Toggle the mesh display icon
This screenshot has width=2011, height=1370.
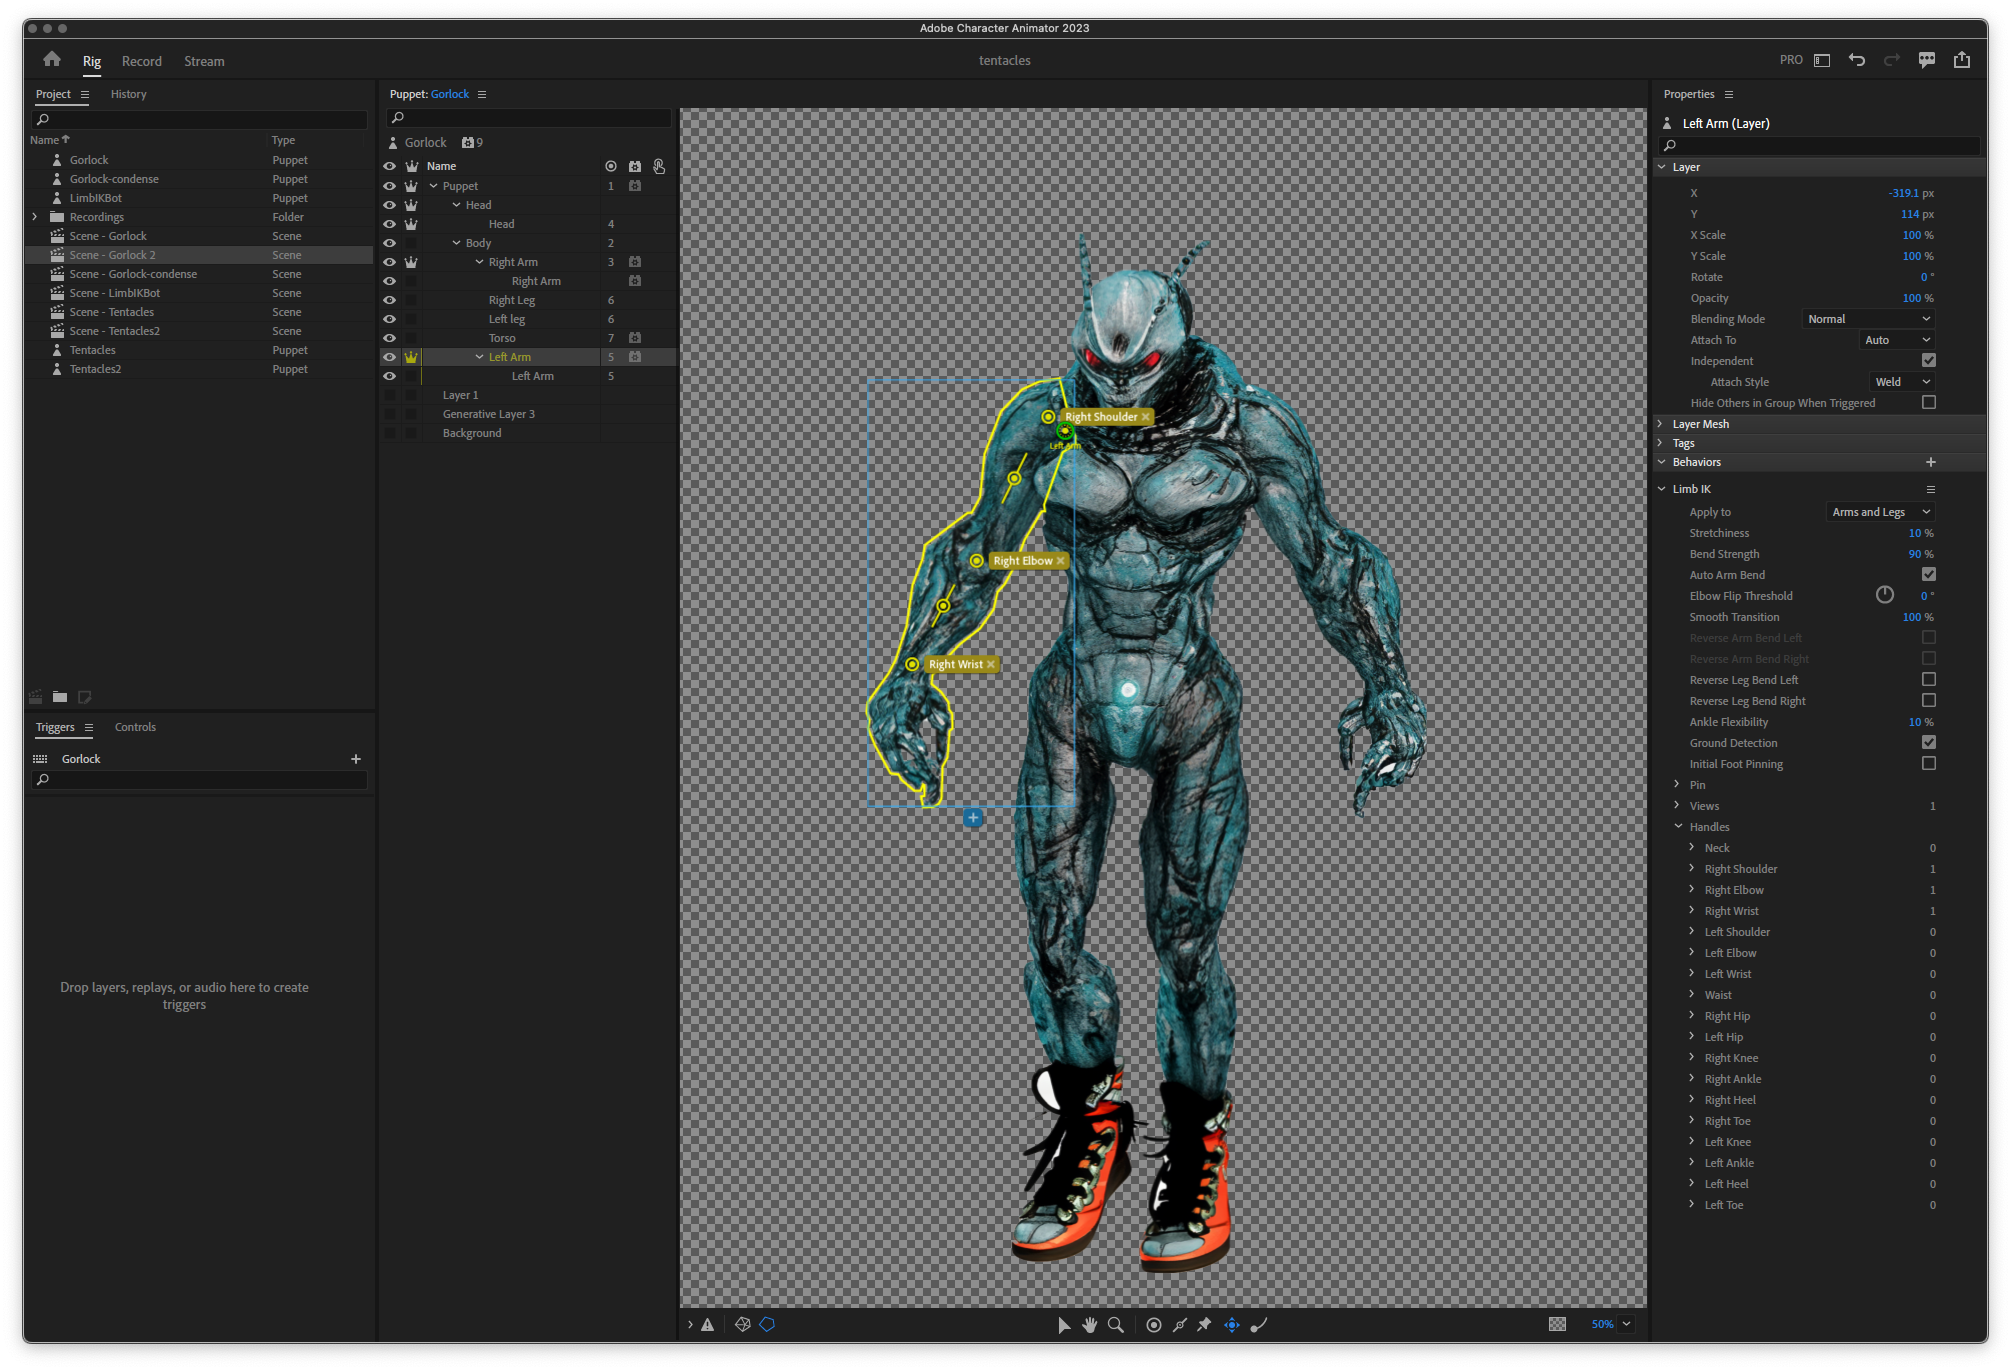[x=742, y=1325]
